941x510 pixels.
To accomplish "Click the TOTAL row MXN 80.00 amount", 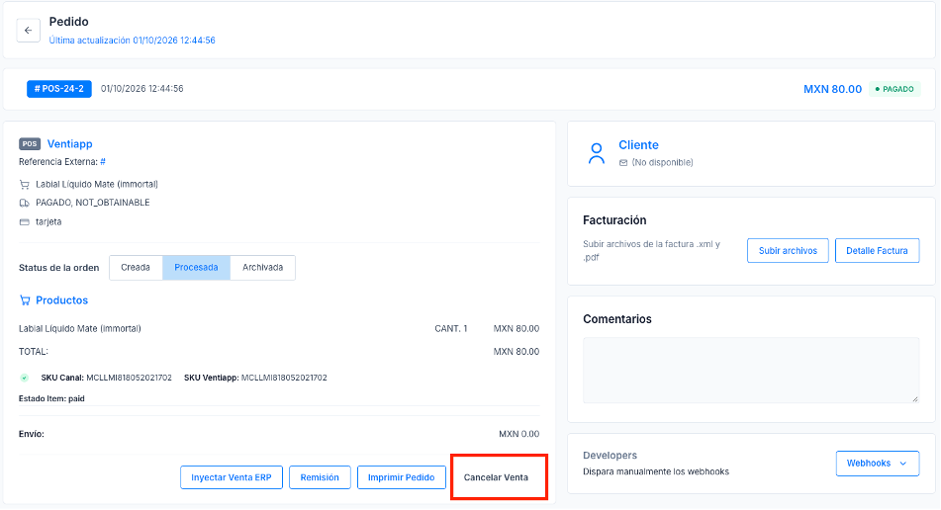I will [x=516, y=352].
